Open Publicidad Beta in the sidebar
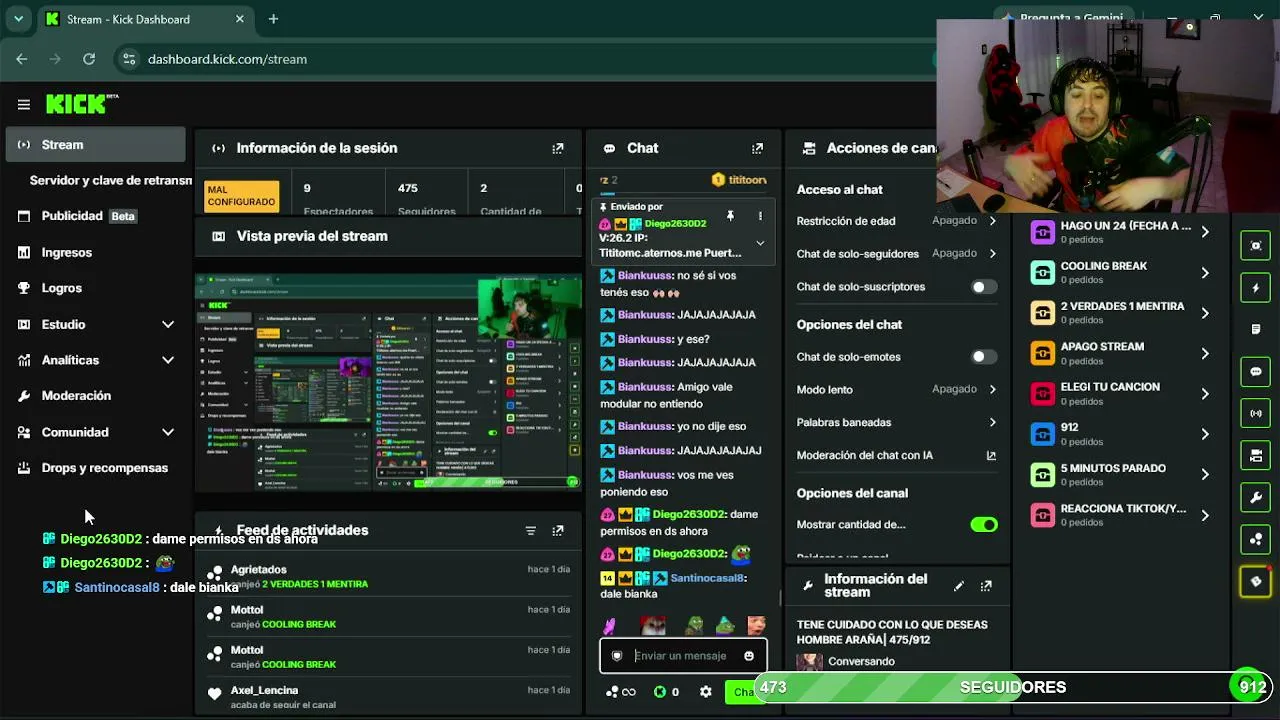This screenshot has width=1280, height=720. tap(96, 216)
